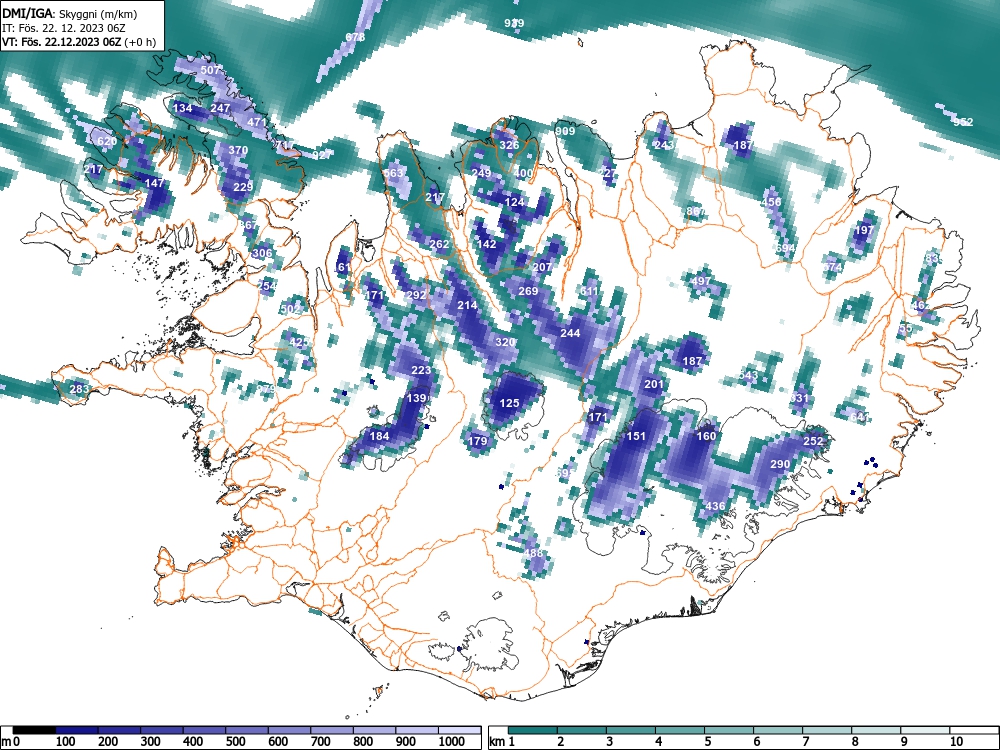Click the visibility value 563
1000x750 pixels.
point(393,173)
